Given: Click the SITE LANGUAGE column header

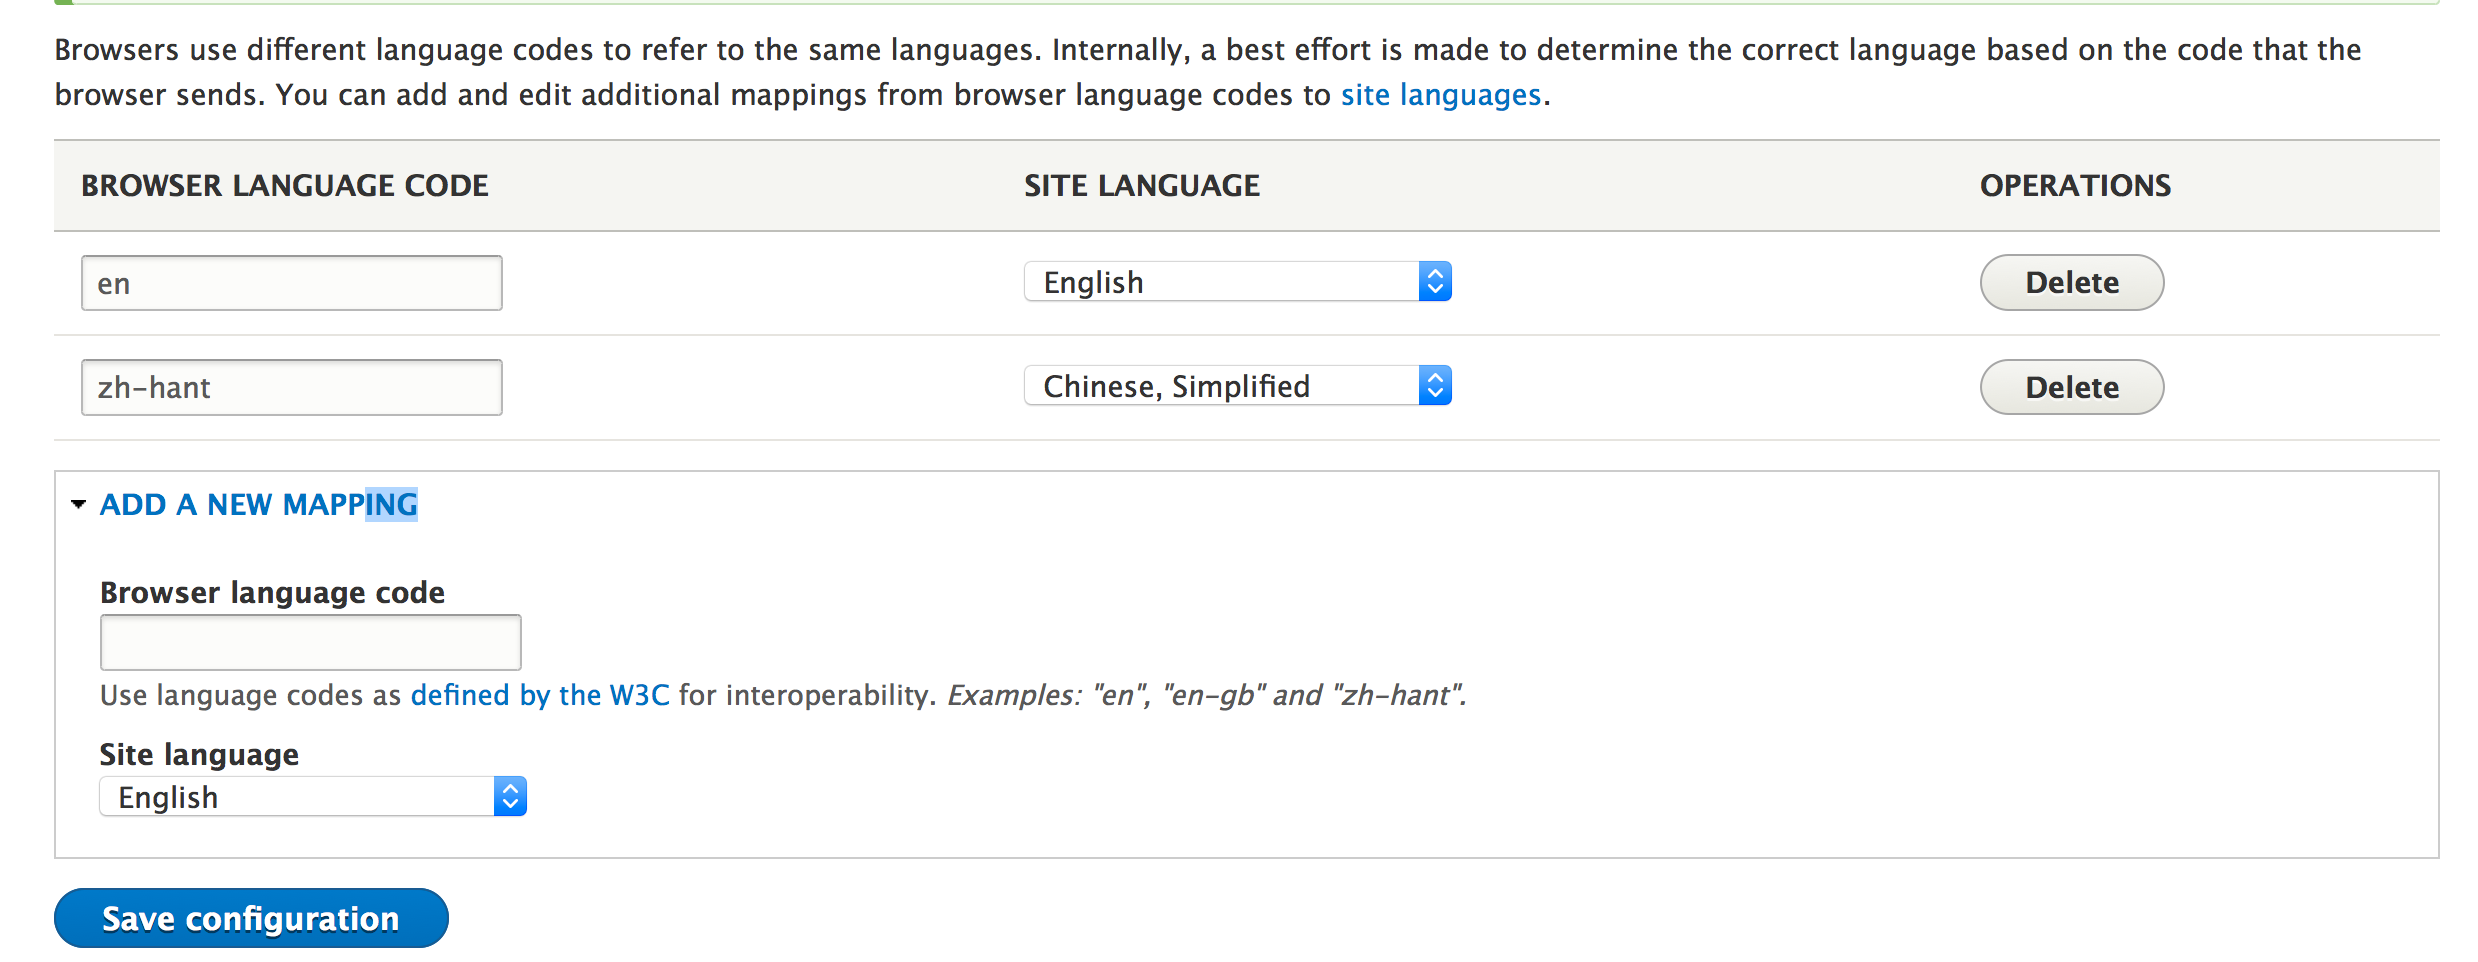Looking at the screenshot, I should pos(1141,185).
